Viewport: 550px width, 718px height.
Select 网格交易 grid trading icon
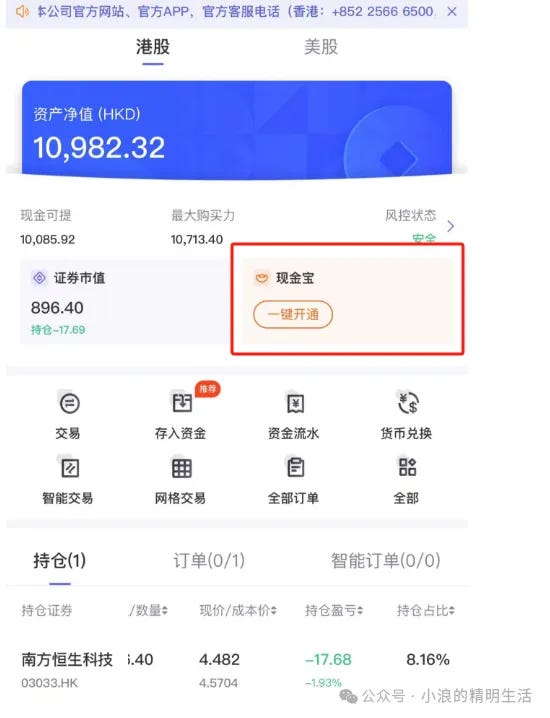pos(182,468)
